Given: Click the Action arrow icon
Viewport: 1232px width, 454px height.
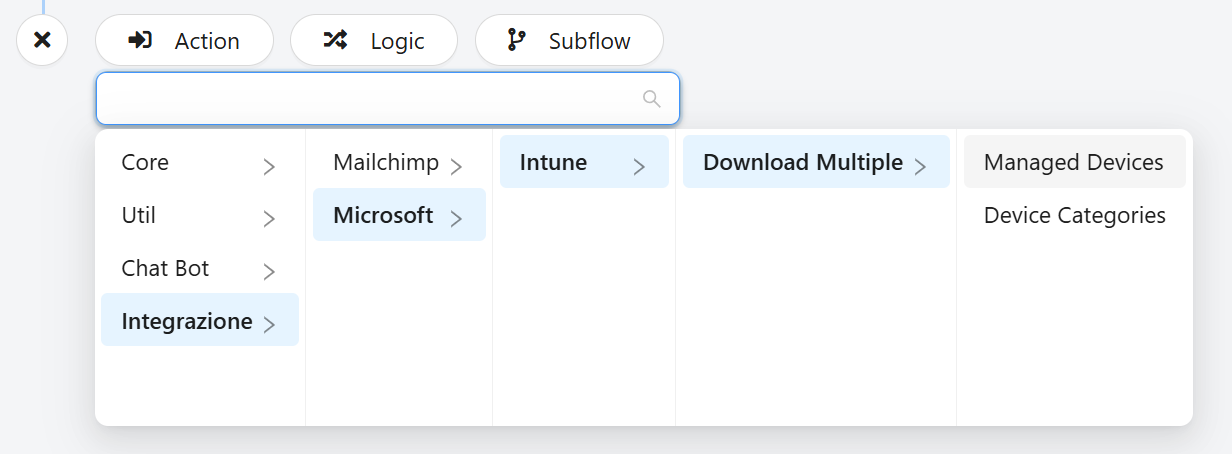Looking at the screenshot, I should click(140, 40).
